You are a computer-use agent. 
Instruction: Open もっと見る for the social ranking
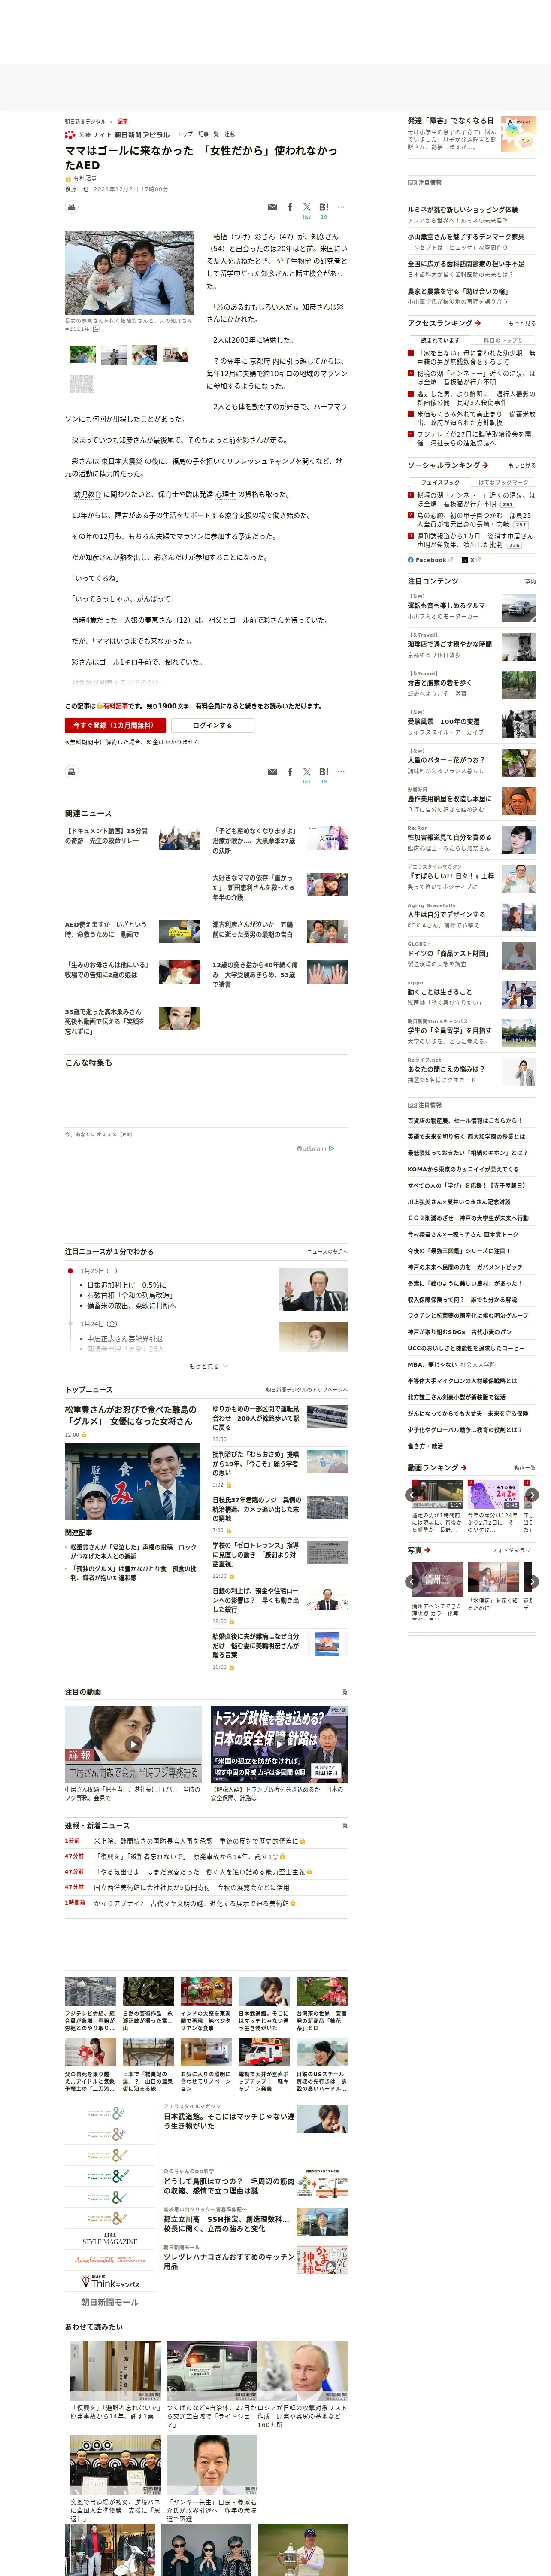click(521, 465)
